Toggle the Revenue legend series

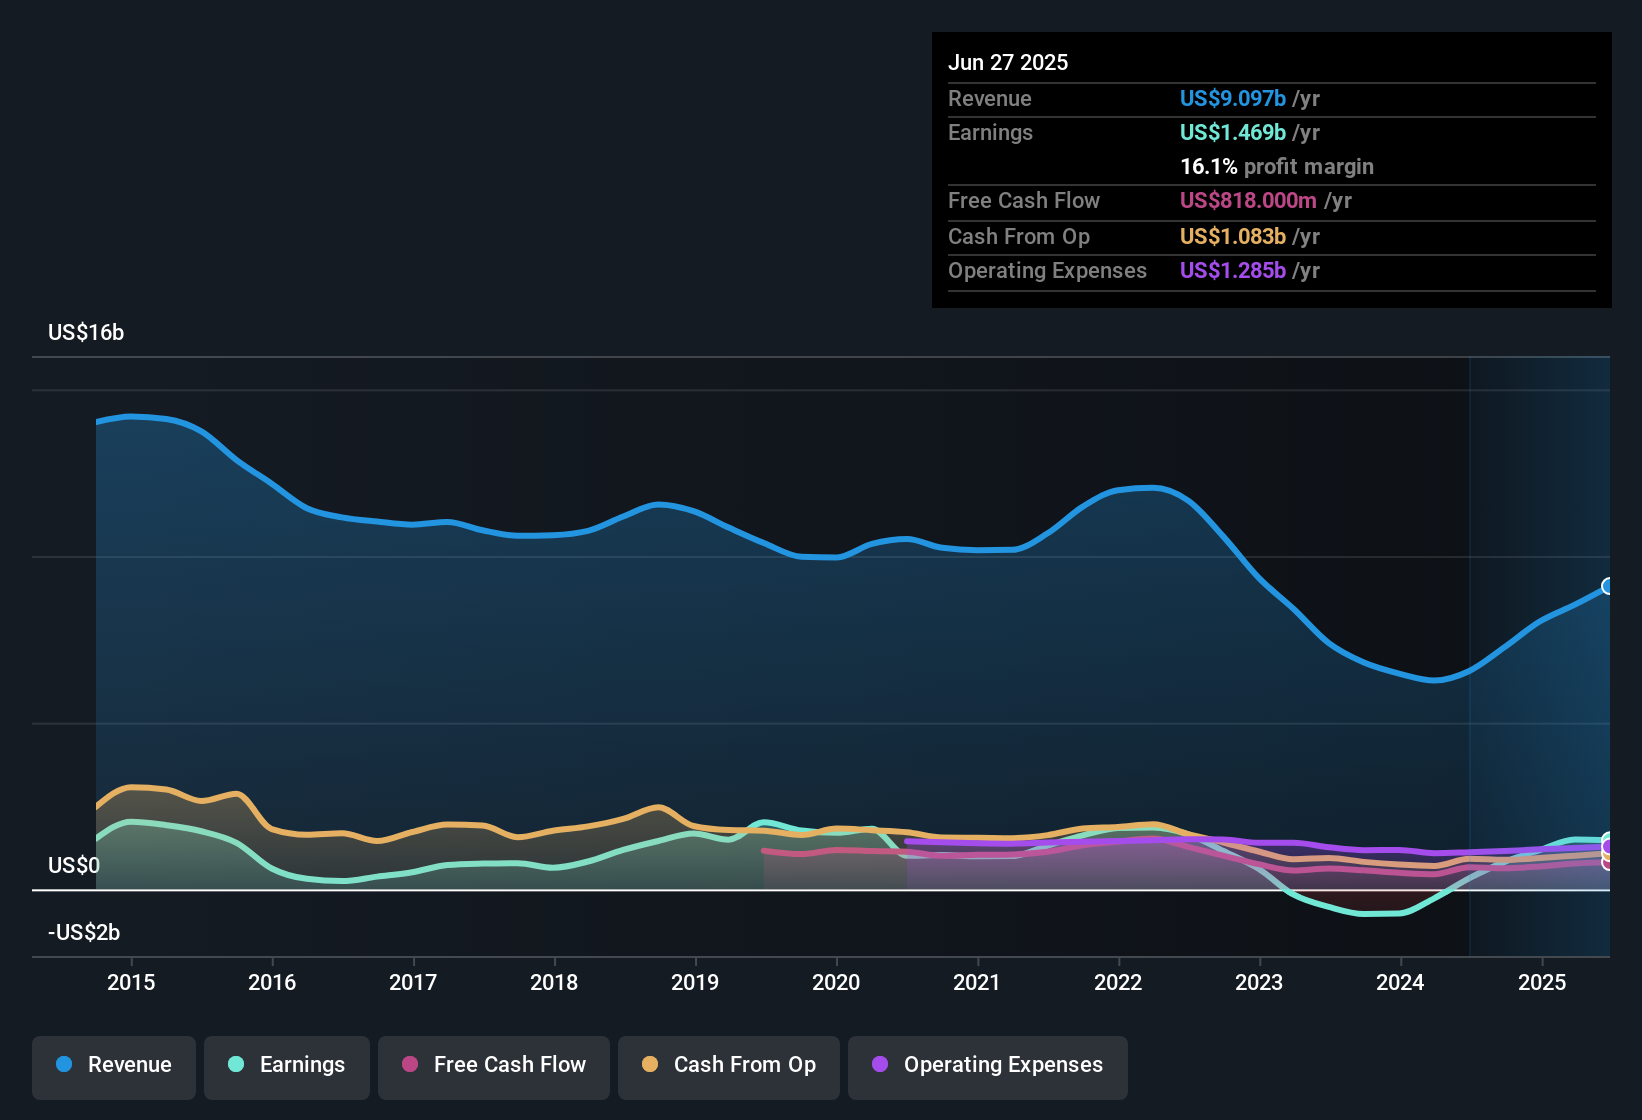click(114, 1065)
